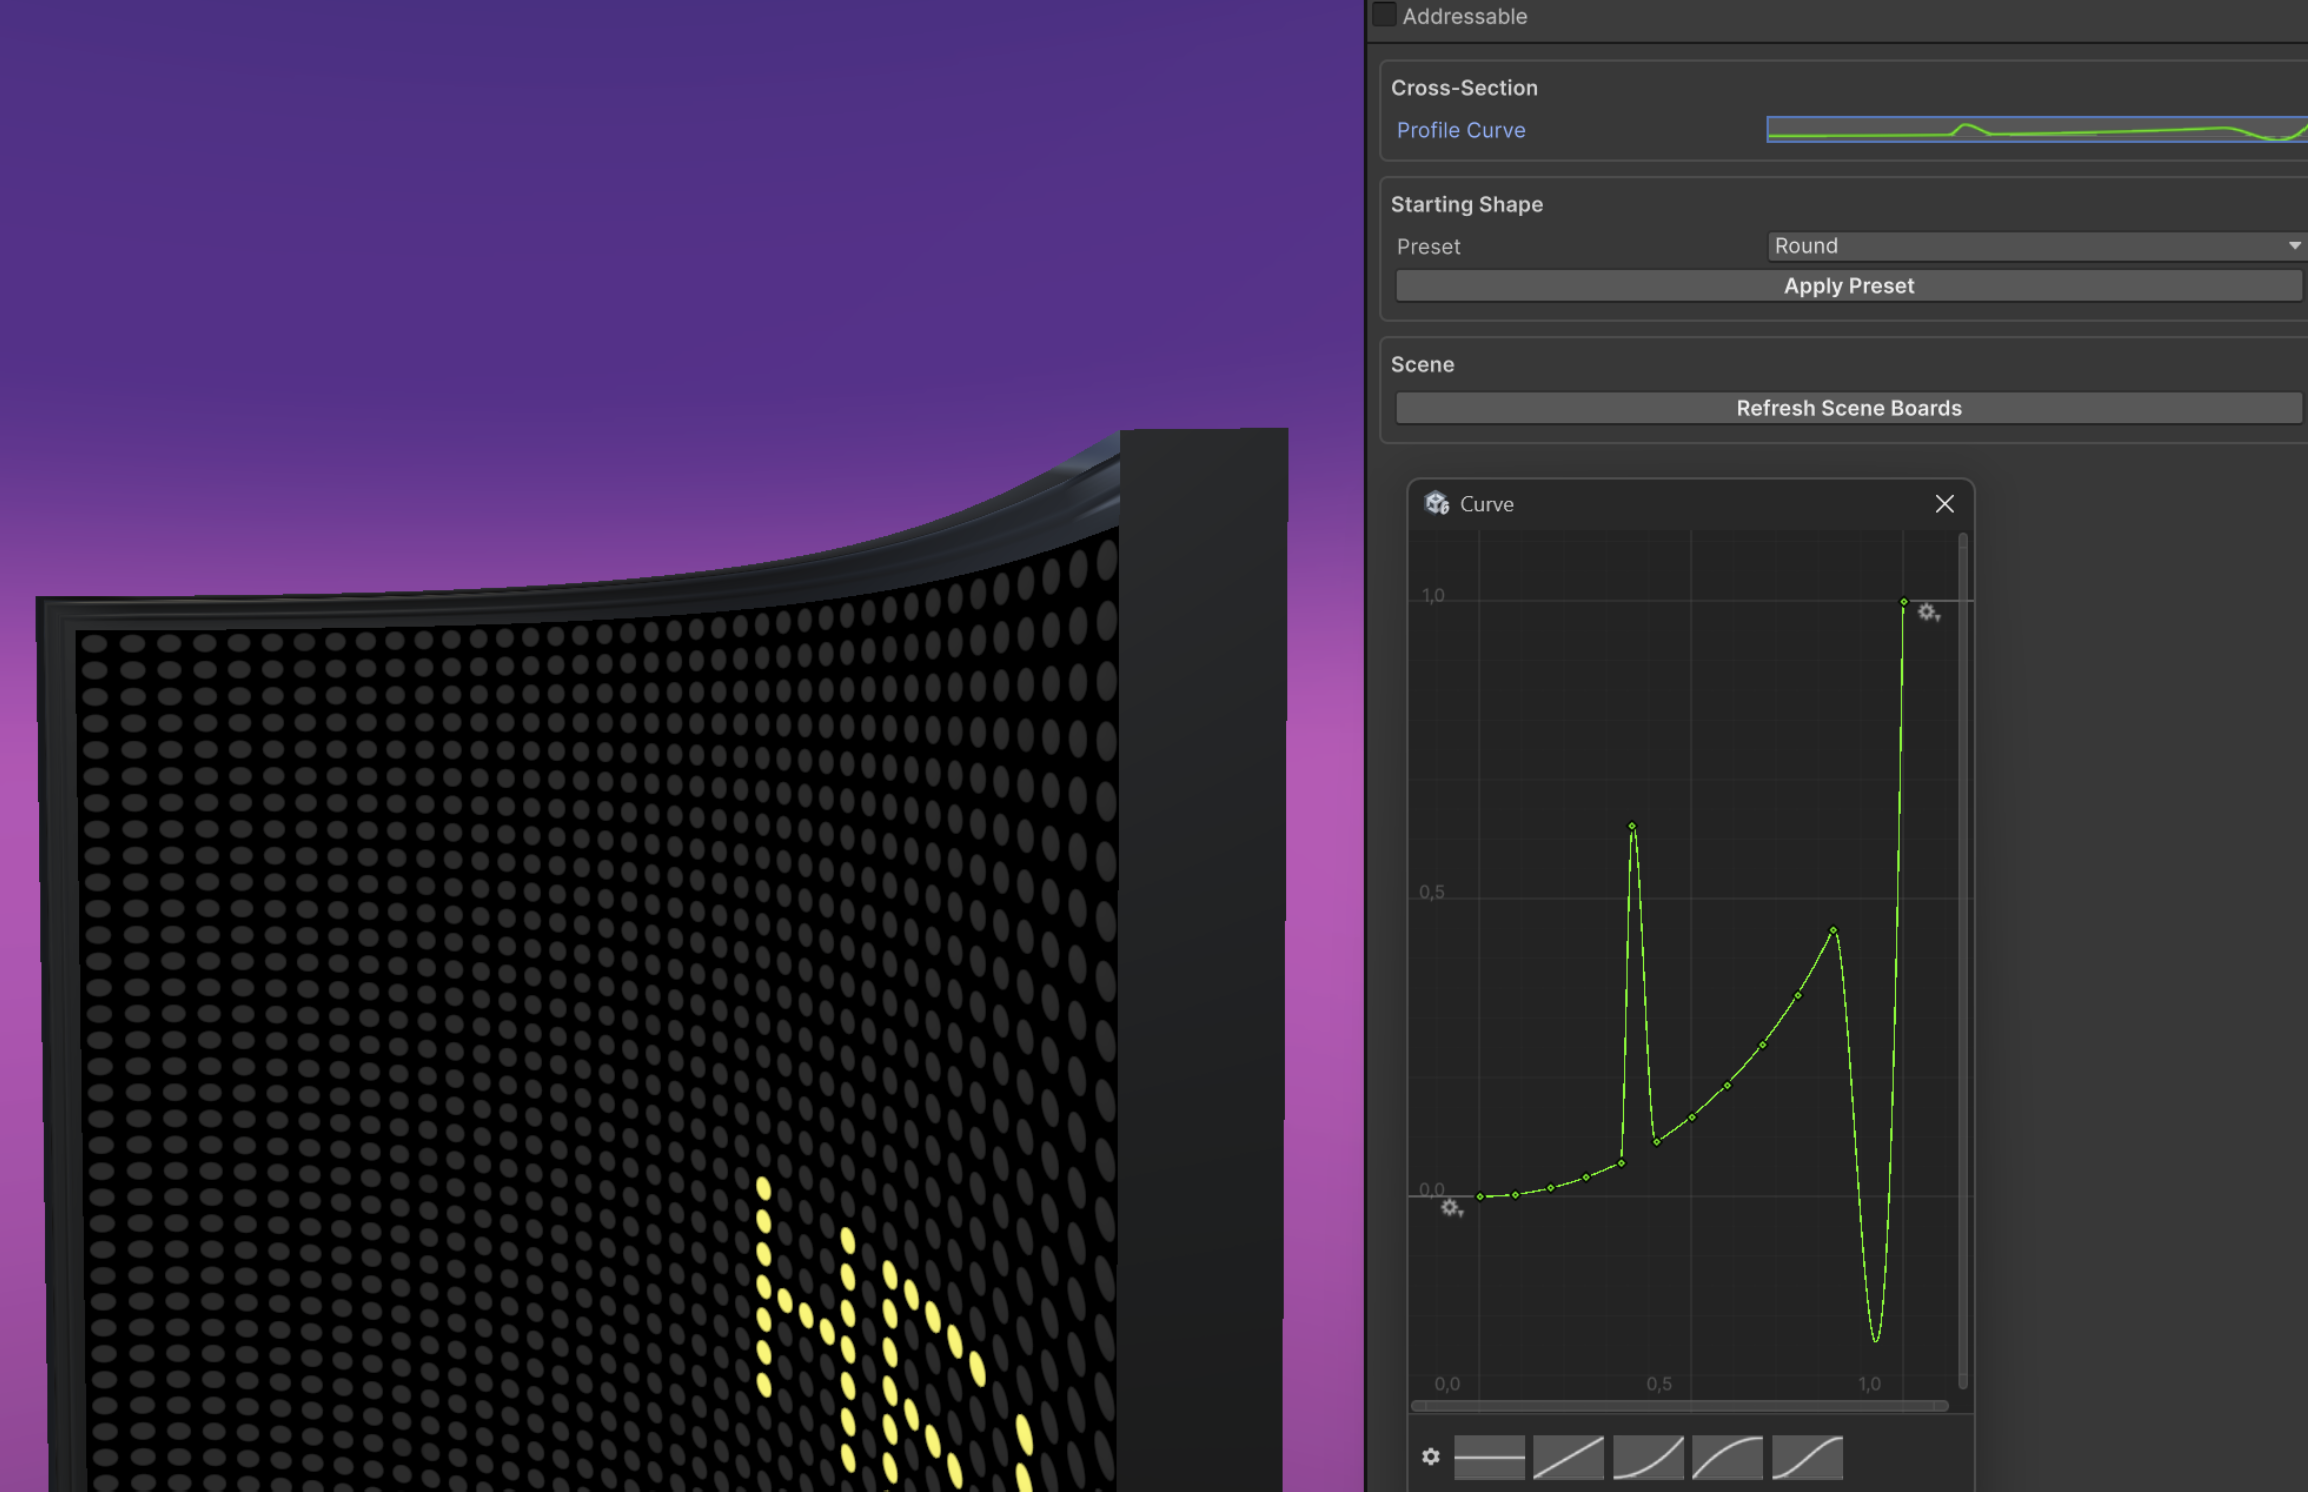2308x1492 pixels.
Task: Close the Curve editor window
Action: (1944, 504)
